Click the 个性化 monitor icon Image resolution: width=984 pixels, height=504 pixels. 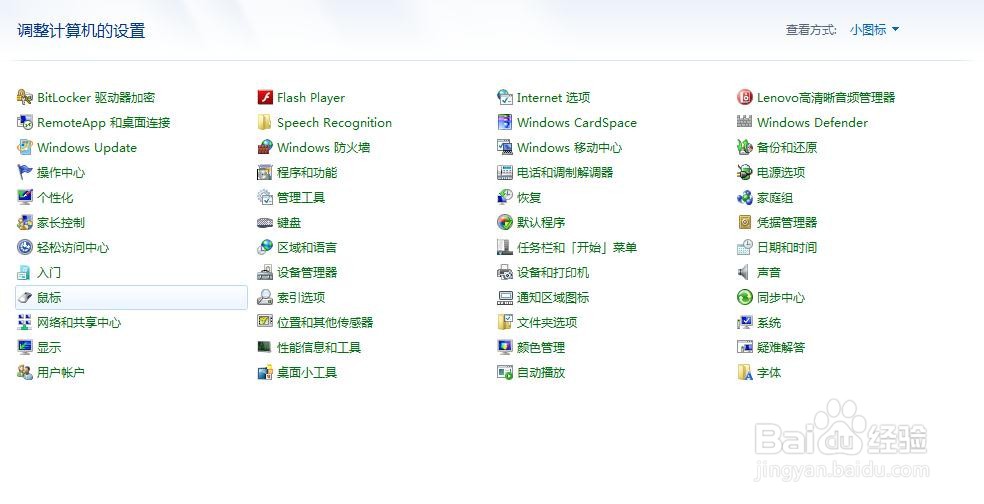(24, 197)
